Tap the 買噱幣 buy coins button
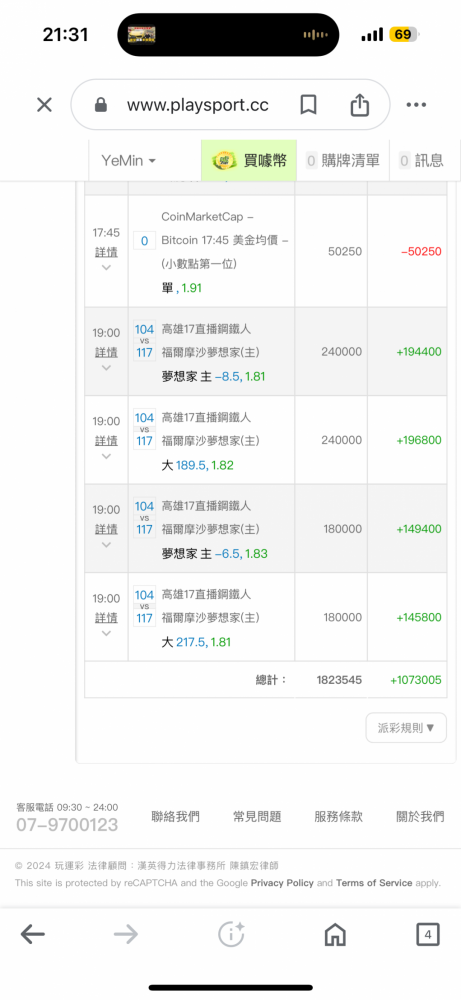Screen dimensions: 461x1000 (249, 161)
